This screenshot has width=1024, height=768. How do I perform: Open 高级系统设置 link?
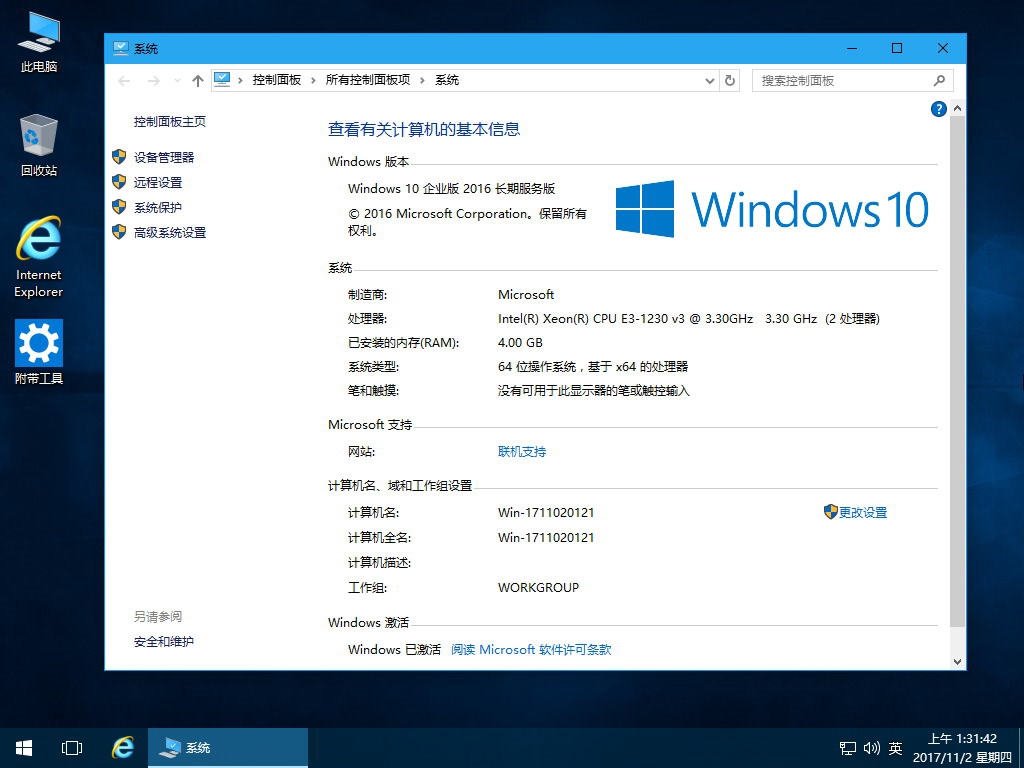(170, 232)
